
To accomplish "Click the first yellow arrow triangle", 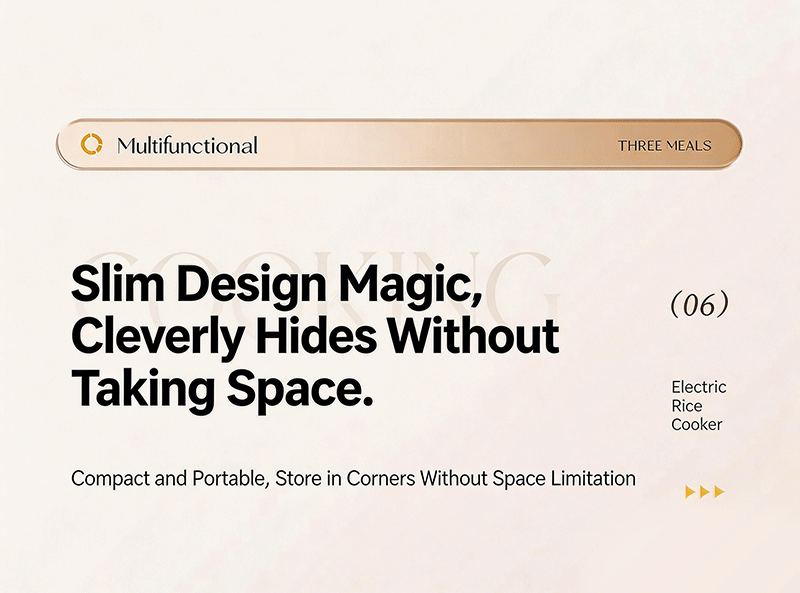I will click(x=690, y=491).
